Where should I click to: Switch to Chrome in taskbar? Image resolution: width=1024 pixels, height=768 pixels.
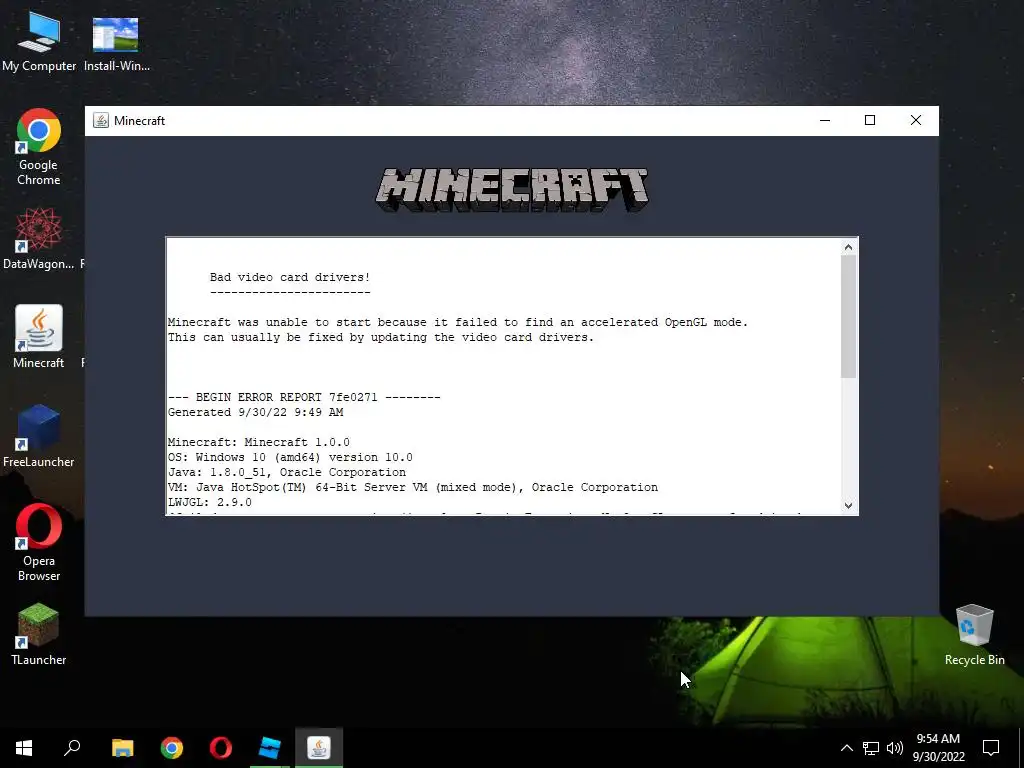172,748
